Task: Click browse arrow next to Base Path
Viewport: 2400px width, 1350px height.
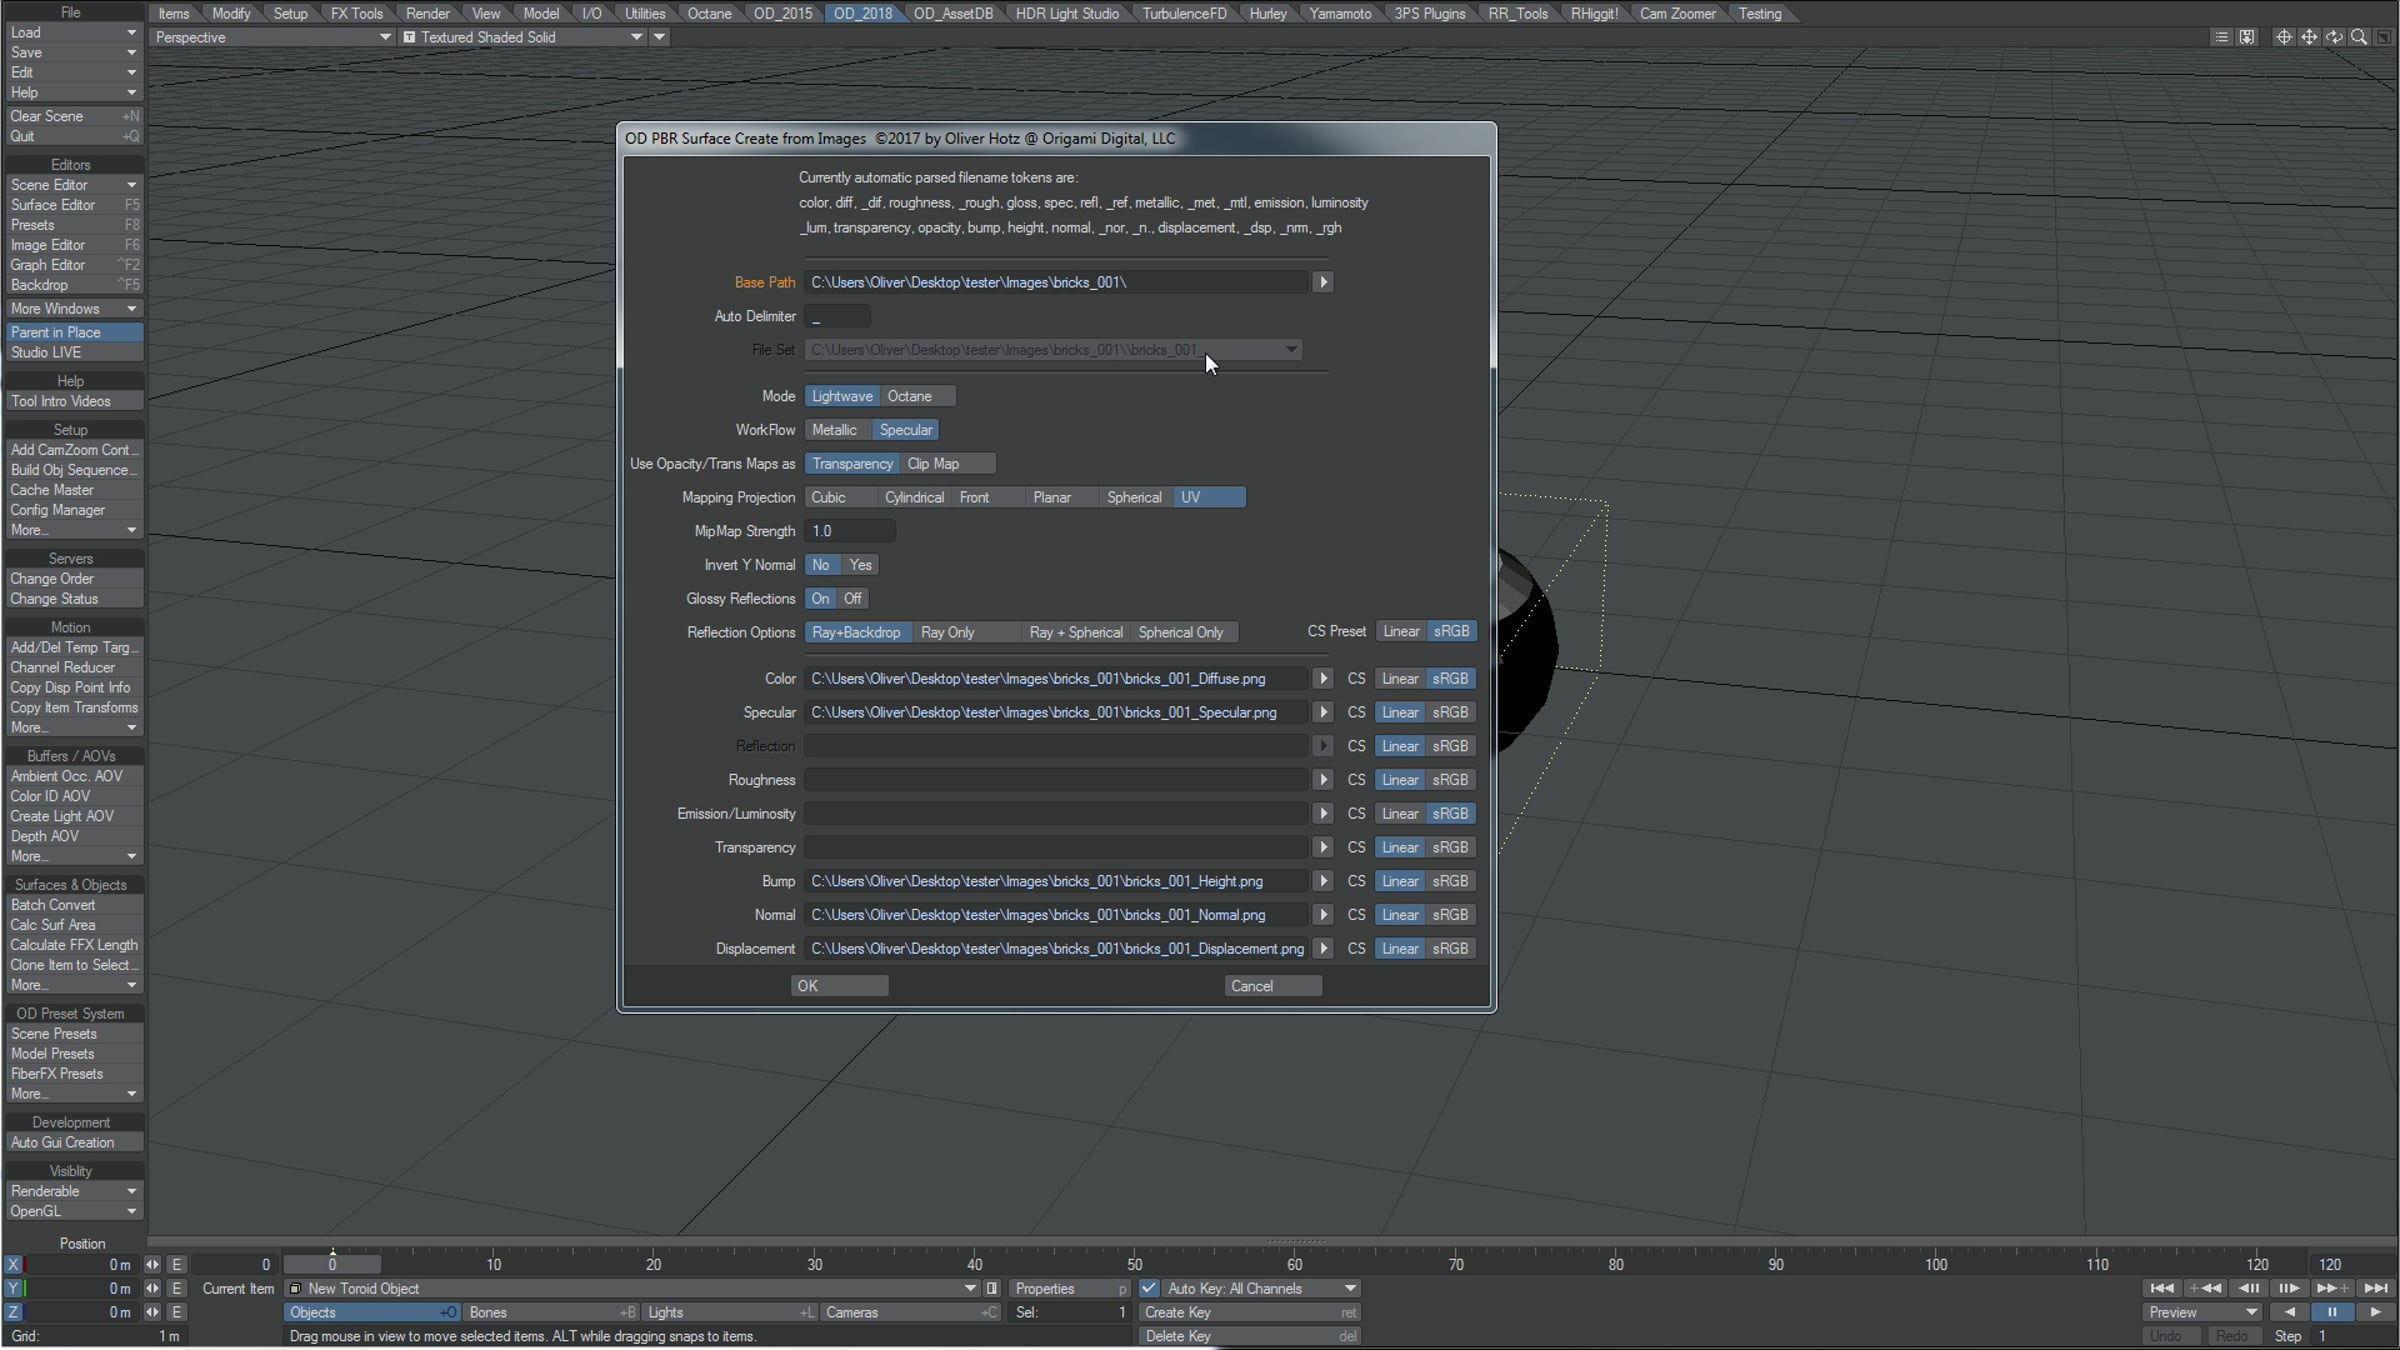Action: pos(1323,282)
